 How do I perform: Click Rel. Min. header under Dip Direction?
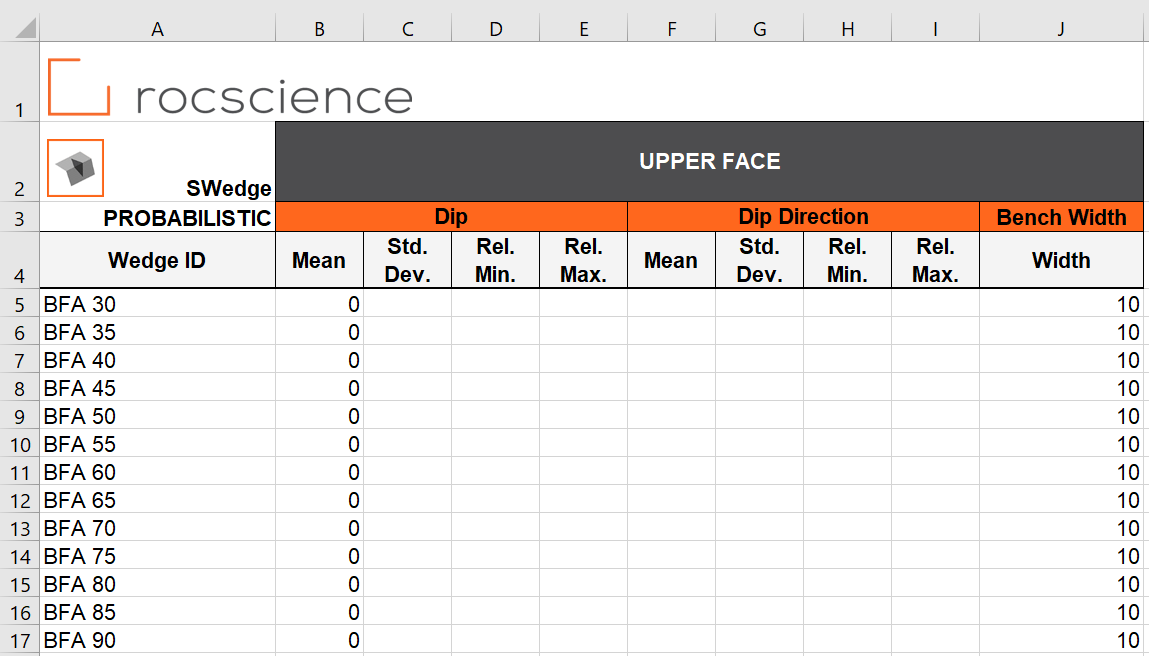[x=847, y=260]
